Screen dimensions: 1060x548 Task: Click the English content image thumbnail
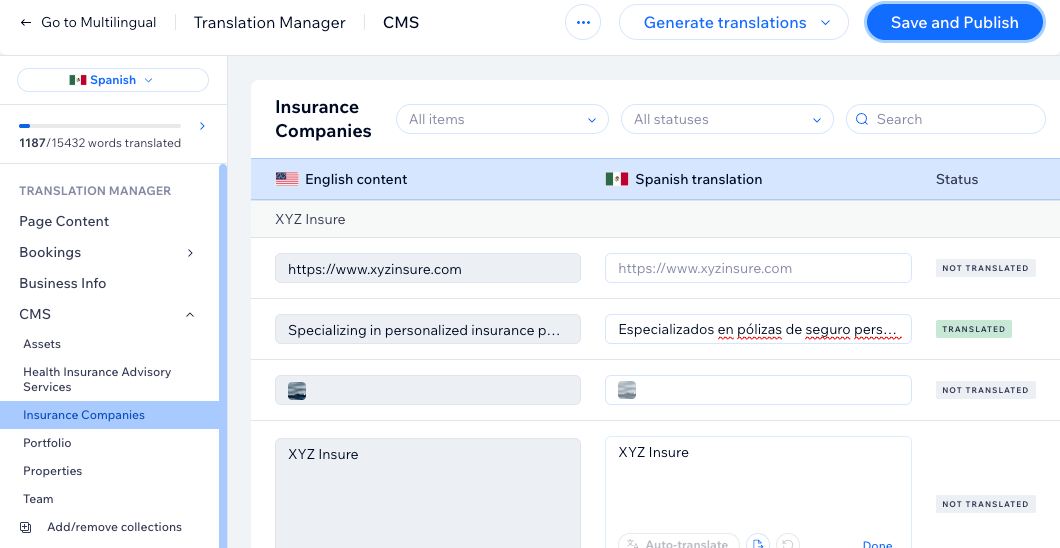297,391
